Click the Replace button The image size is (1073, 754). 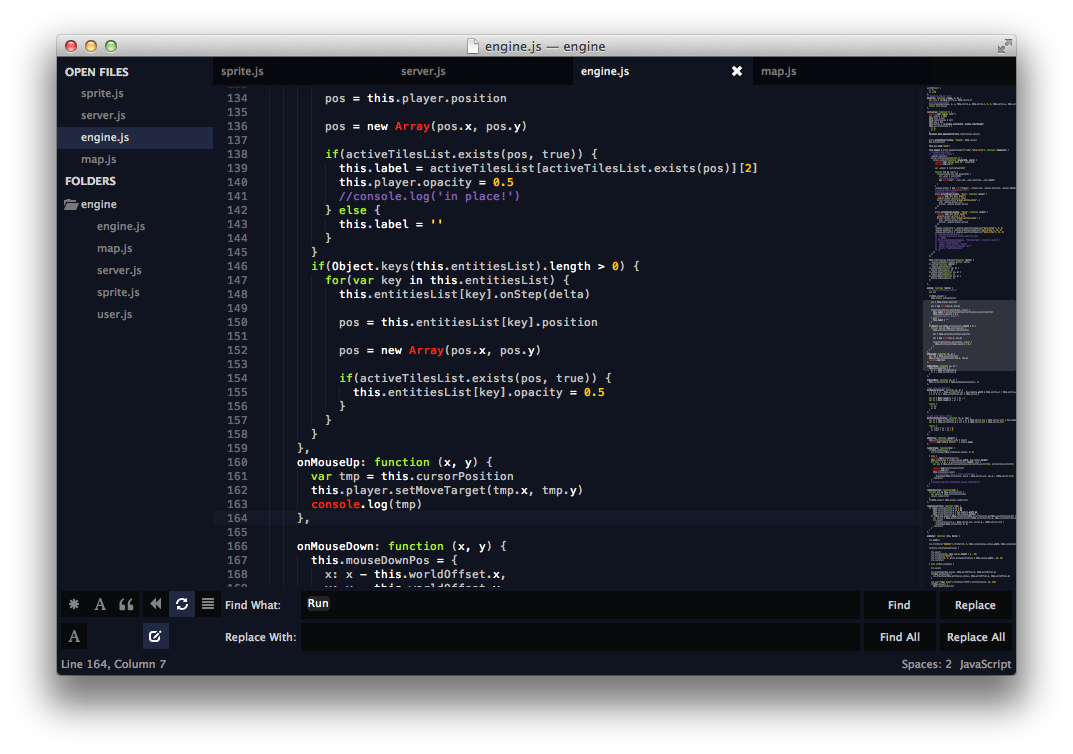tap(974, 605)
